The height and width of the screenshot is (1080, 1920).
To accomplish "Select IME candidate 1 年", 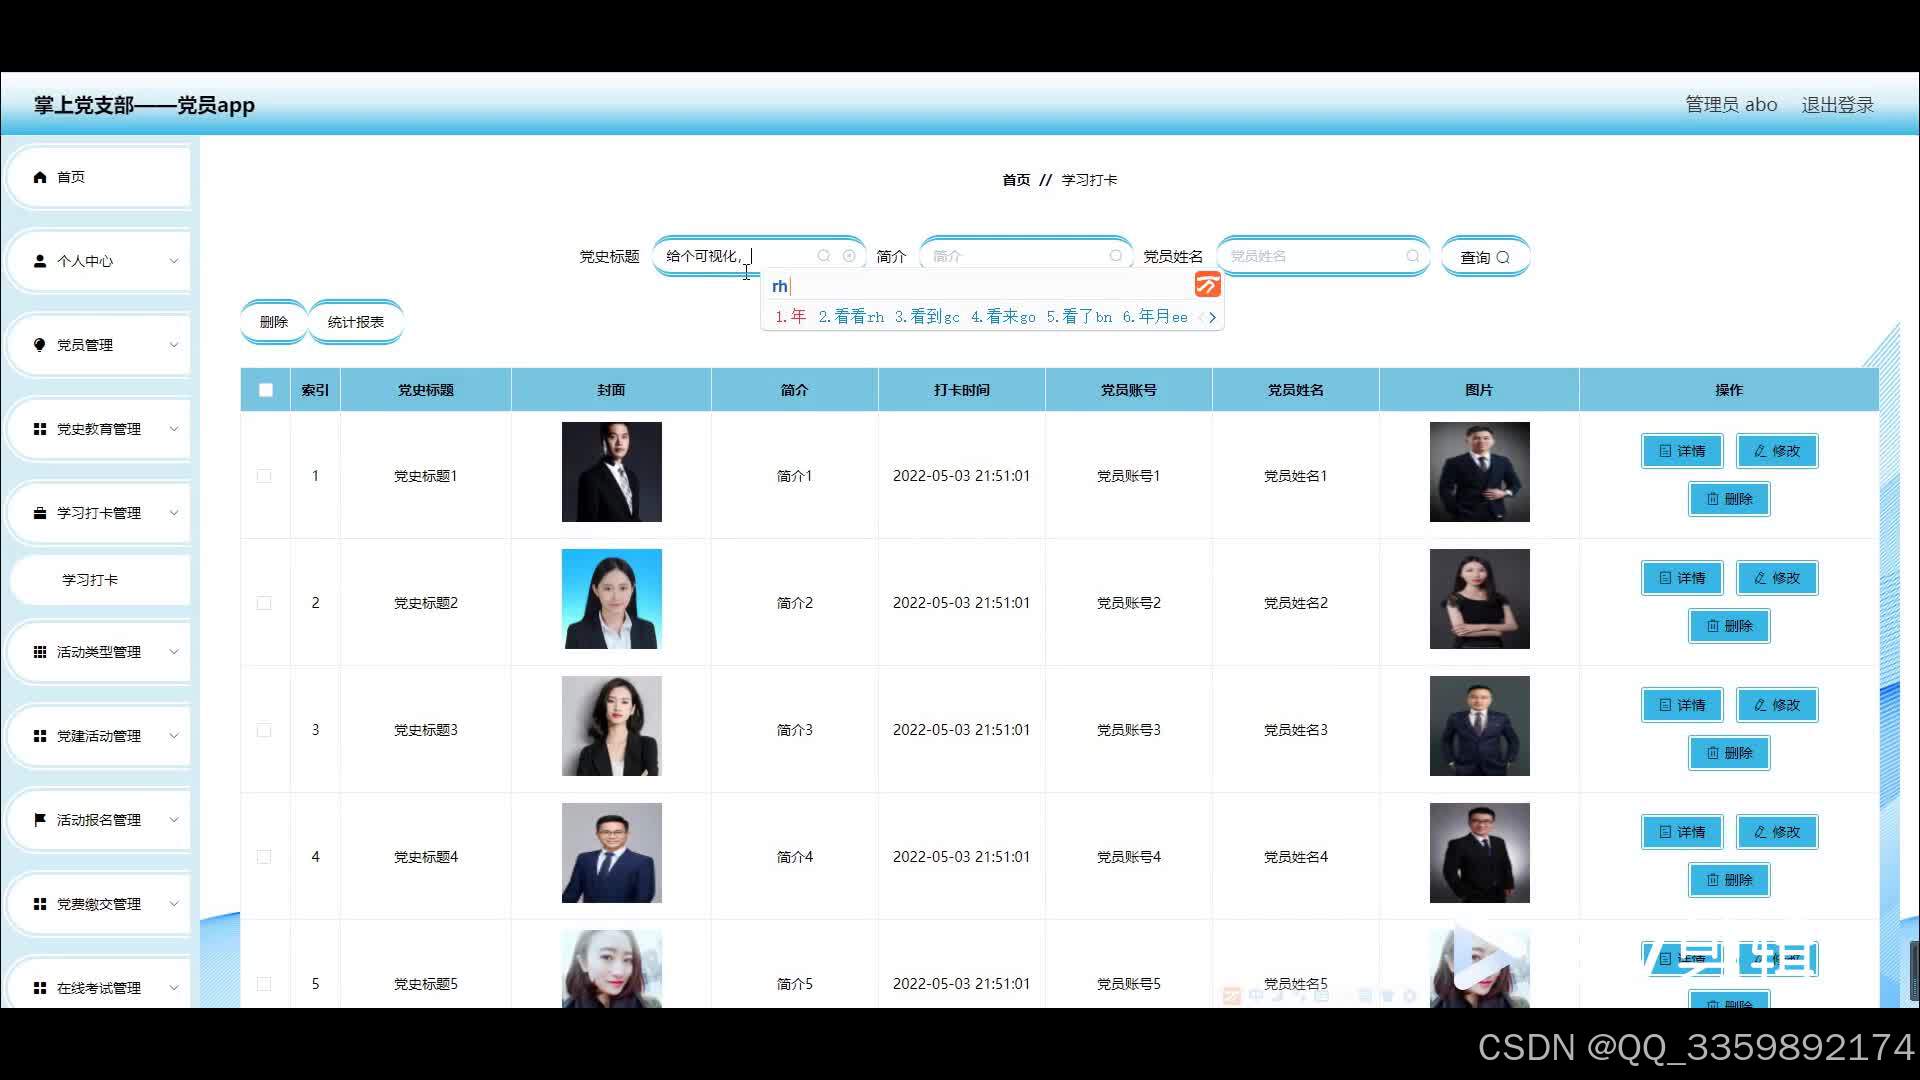I will (790, 317).
